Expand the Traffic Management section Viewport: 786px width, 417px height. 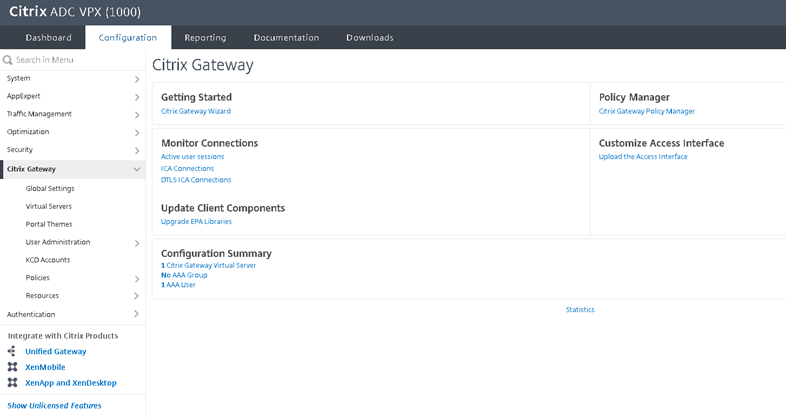coord(137,114)
